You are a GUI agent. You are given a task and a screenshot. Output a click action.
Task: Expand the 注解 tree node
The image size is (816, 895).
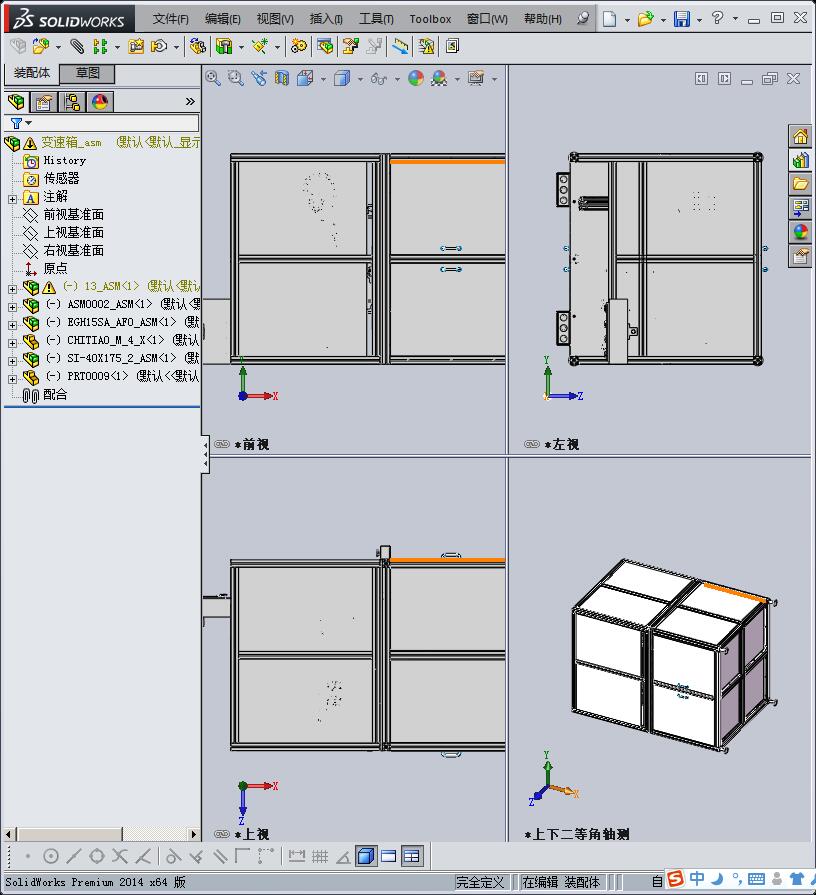point(13,199)
